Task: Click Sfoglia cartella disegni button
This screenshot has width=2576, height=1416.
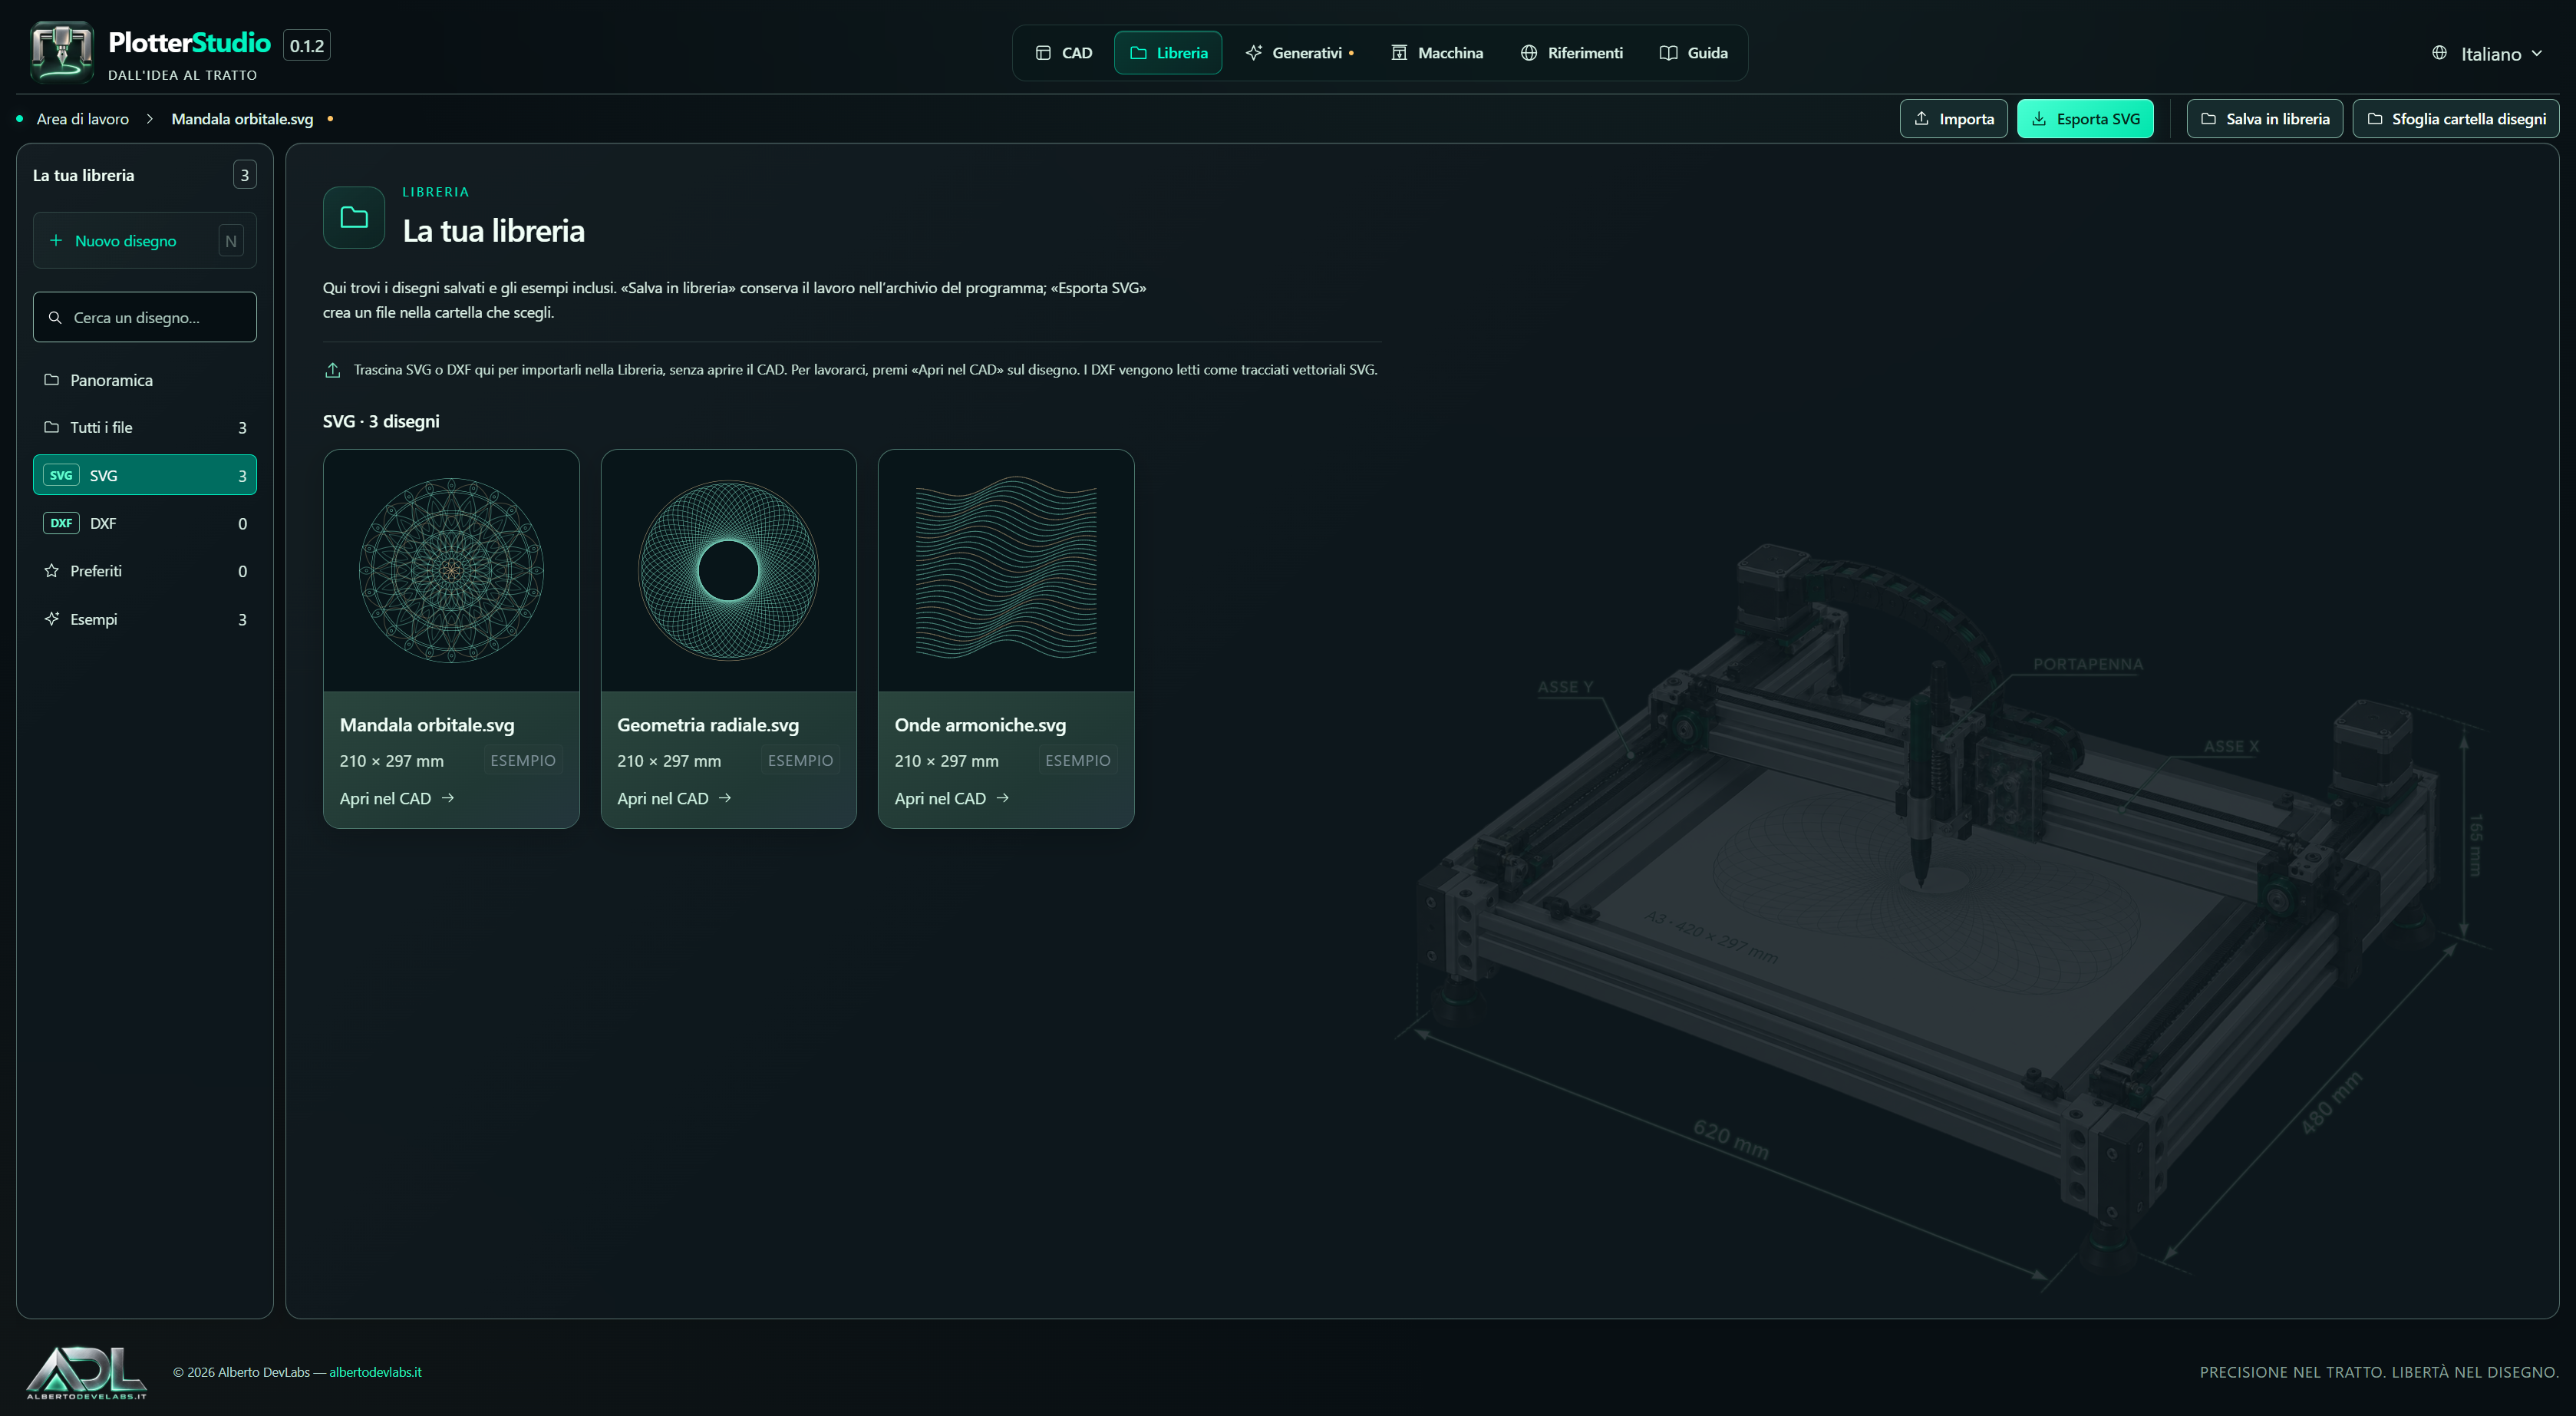Action: (x=2455, y=119)
